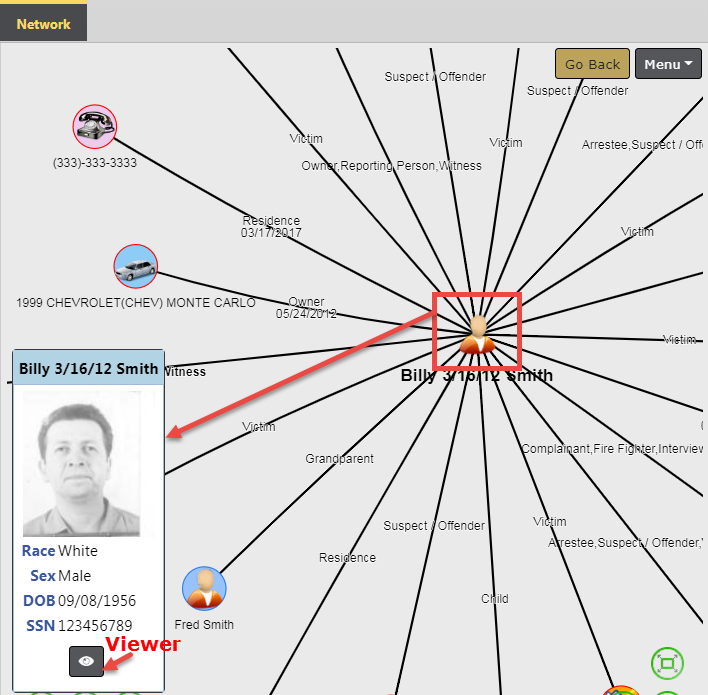Select the Chevrolet Monte Carlo vehicle node
708x695 pixels.
click(x=136, y=267)
